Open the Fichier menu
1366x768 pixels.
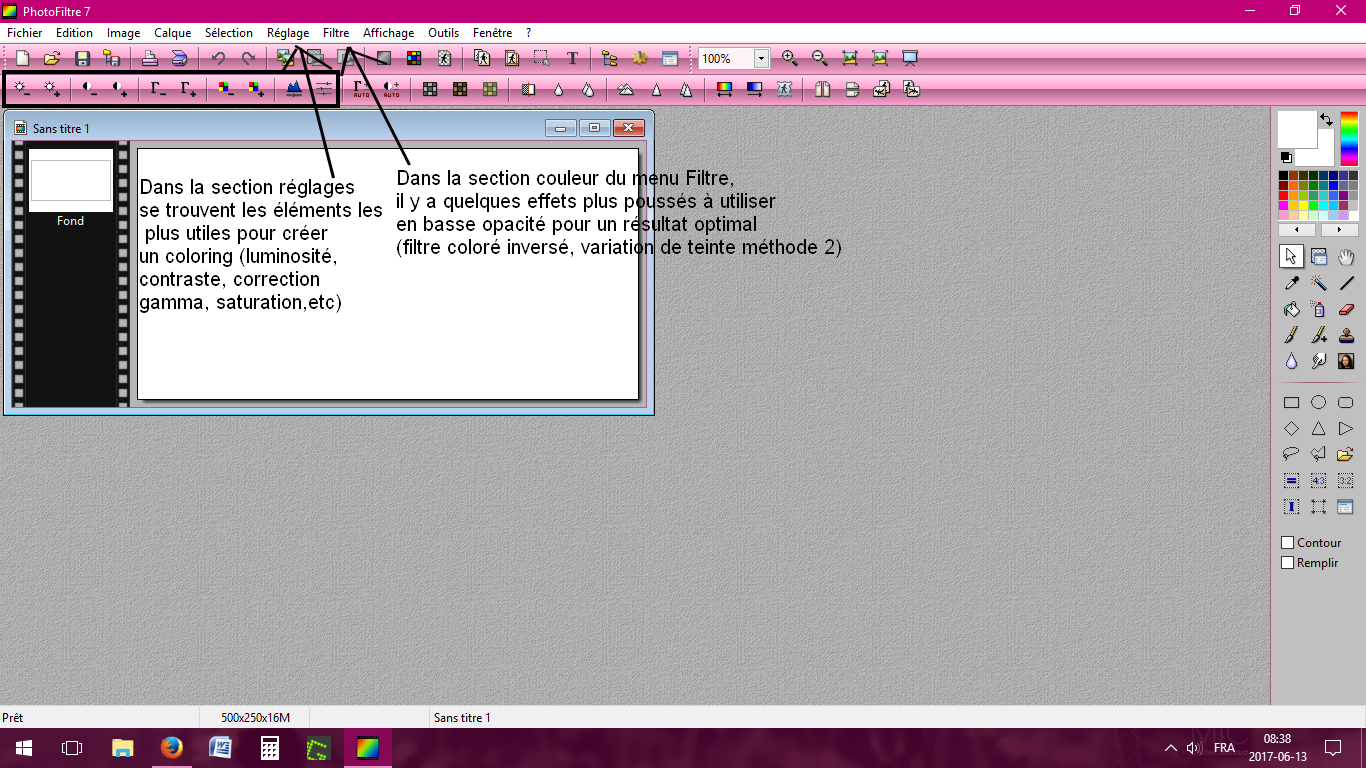[x=25, y=33]
